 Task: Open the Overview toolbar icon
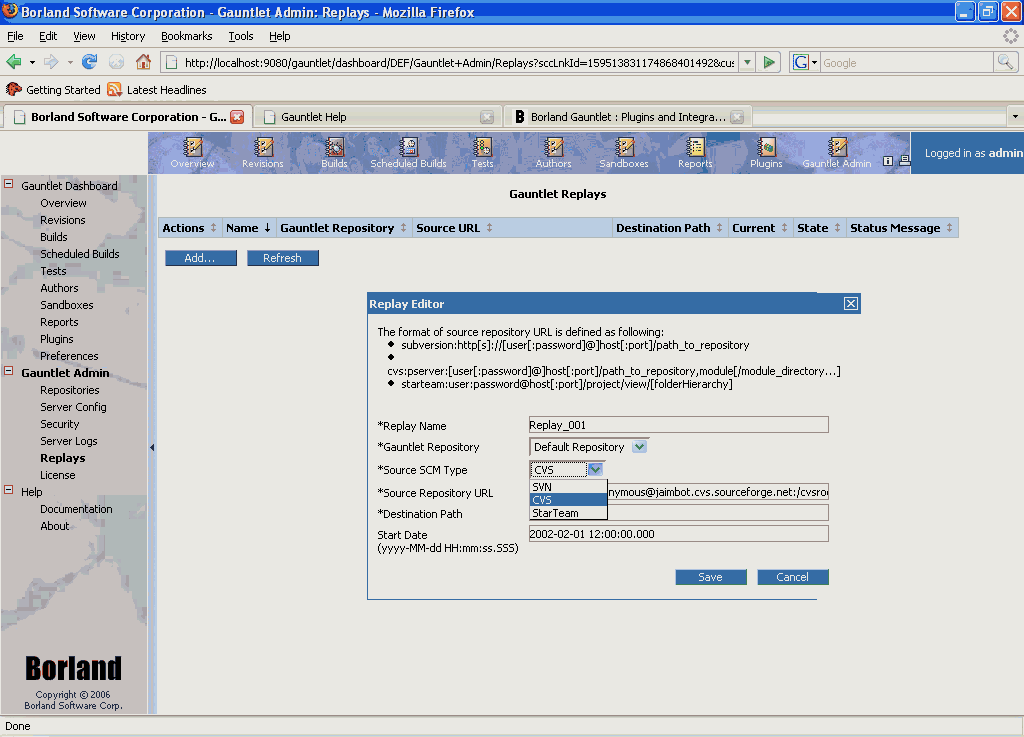192,153
